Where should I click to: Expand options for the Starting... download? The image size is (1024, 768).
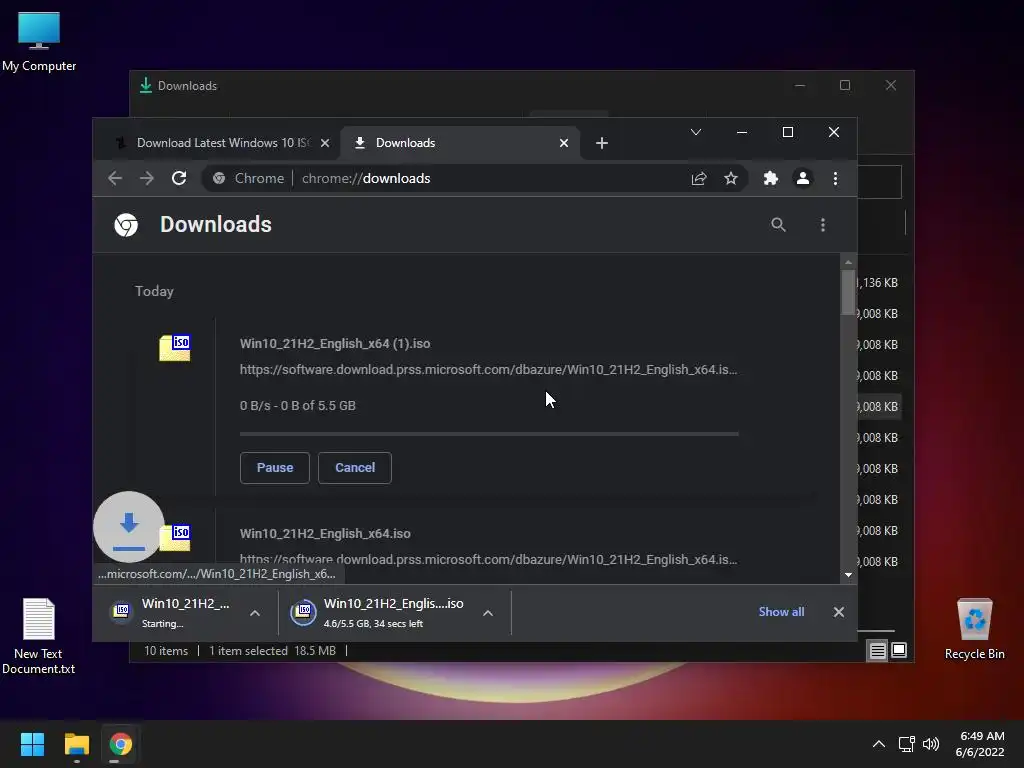coord(255,613)
